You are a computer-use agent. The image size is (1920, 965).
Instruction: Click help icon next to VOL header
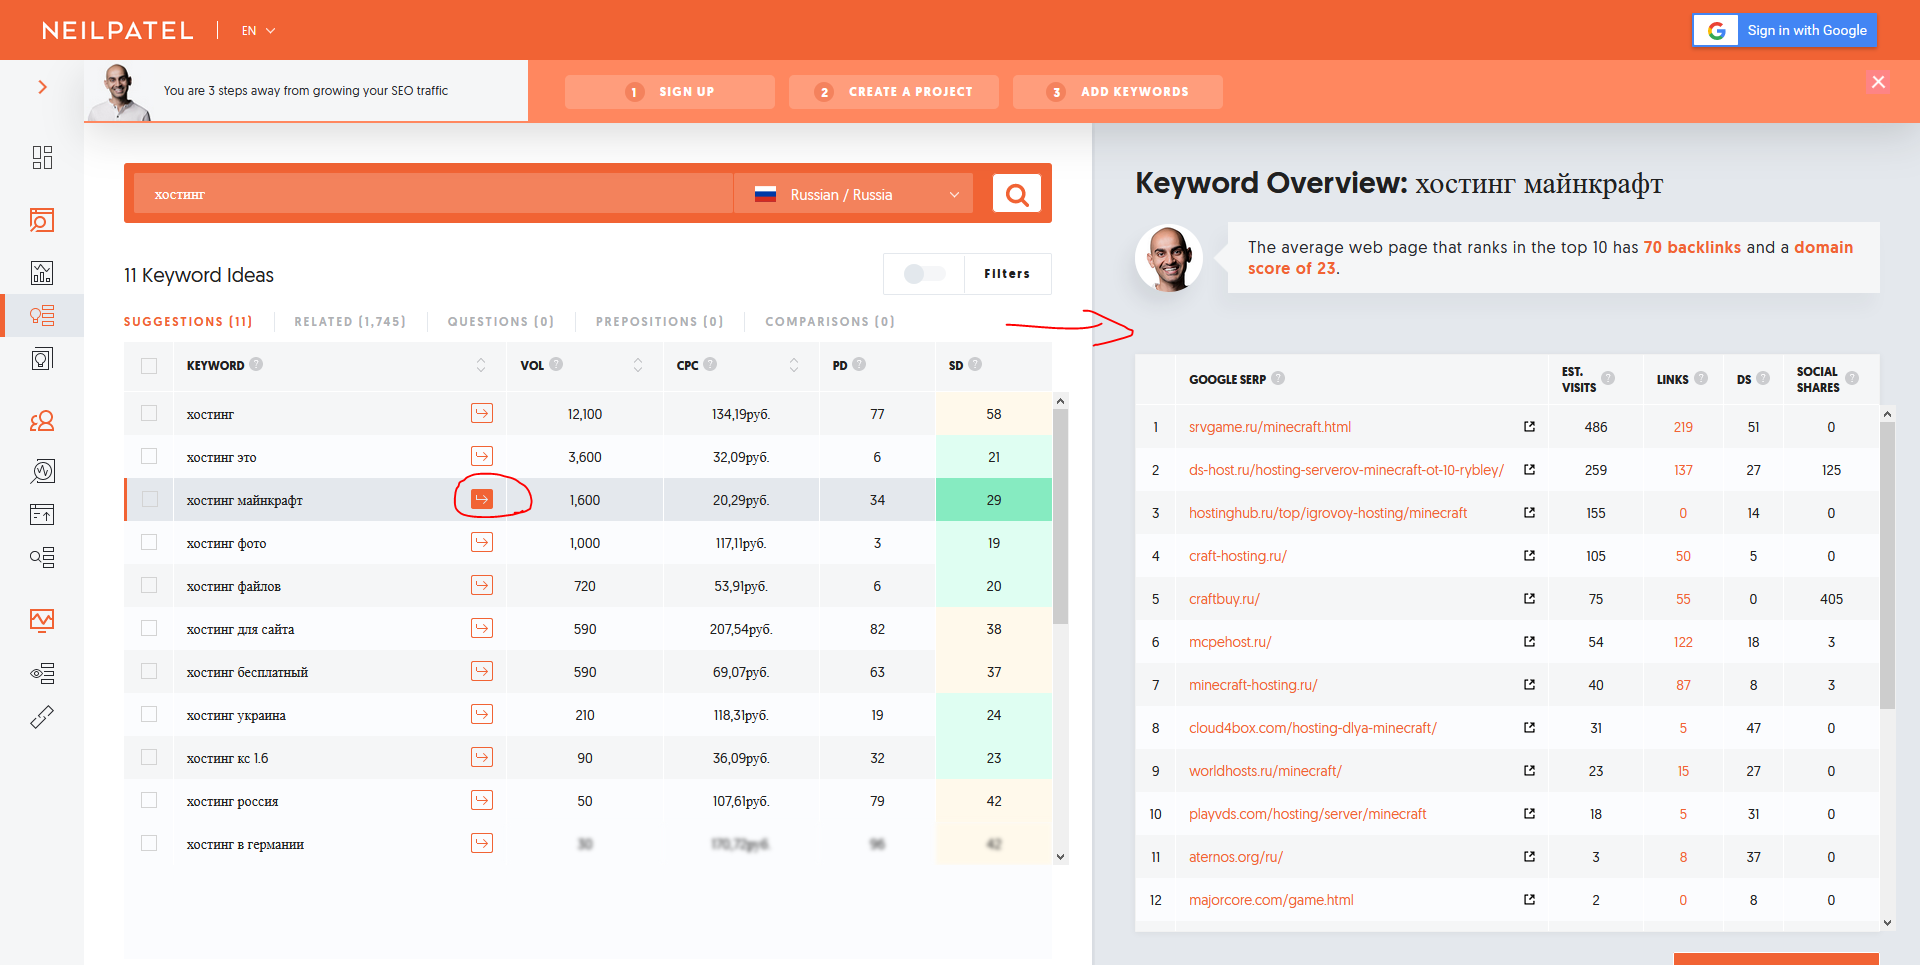(x=556, y=364)
